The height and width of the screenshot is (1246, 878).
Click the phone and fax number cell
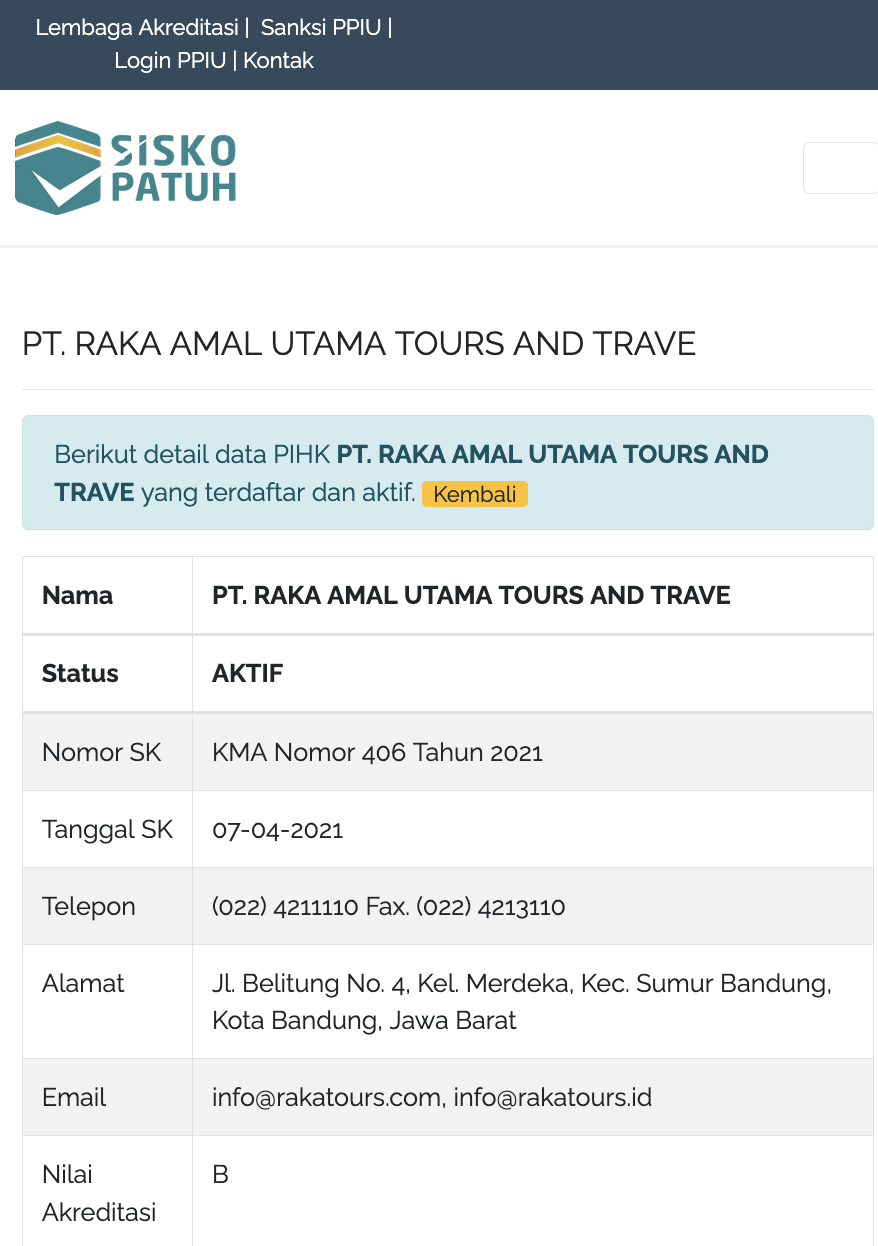[x=388, y=907]
